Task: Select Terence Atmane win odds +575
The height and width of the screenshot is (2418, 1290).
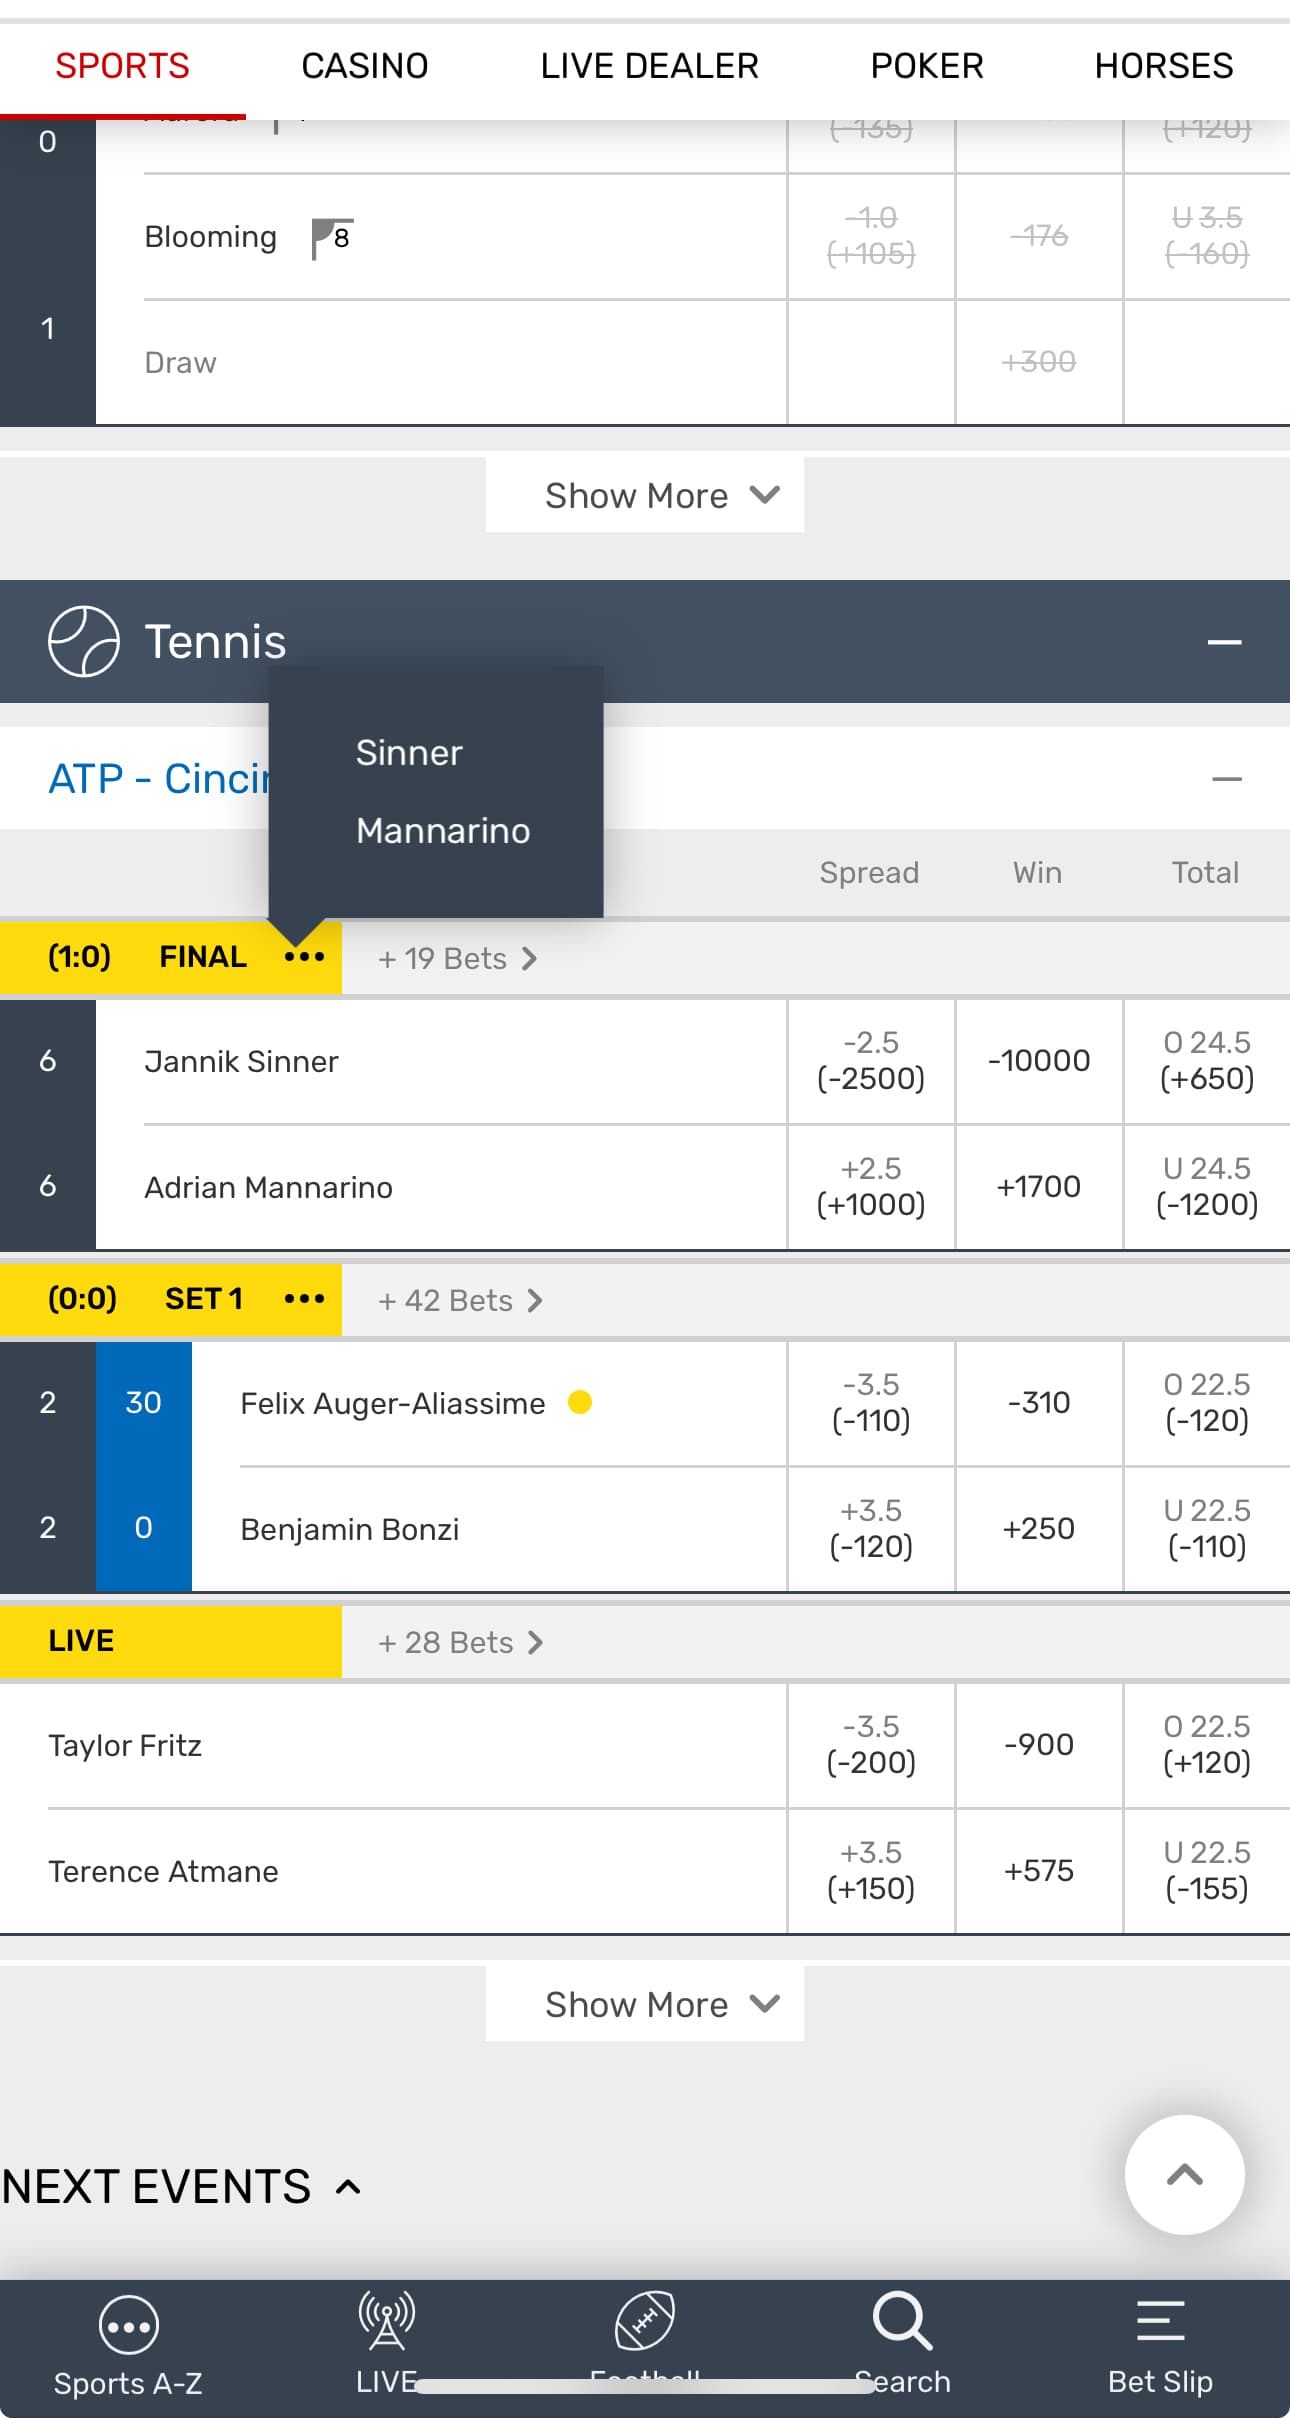Action: pos(1039,1871)
